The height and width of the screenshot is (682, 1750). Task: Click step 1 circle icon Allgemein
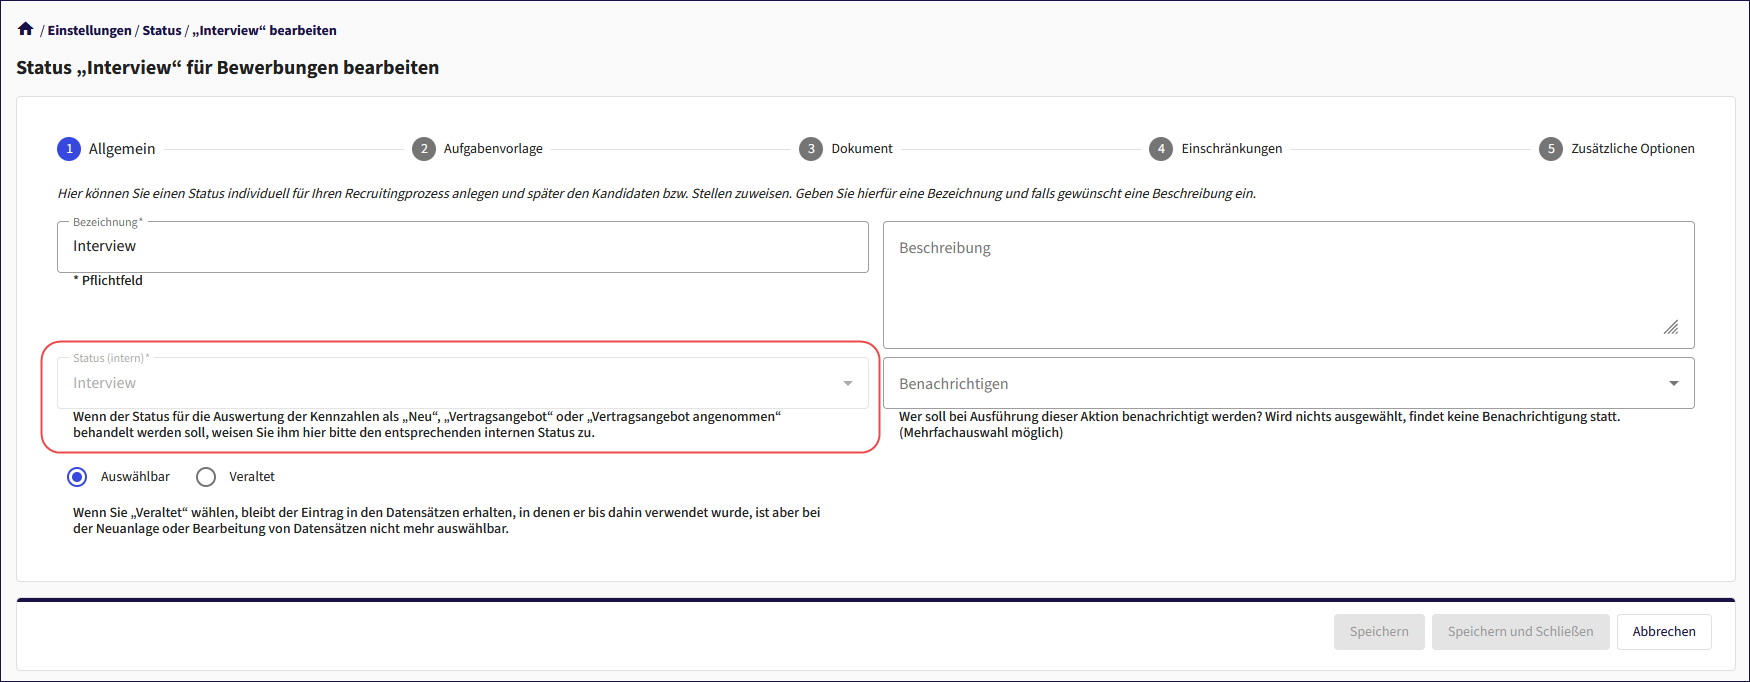[69, 149]
